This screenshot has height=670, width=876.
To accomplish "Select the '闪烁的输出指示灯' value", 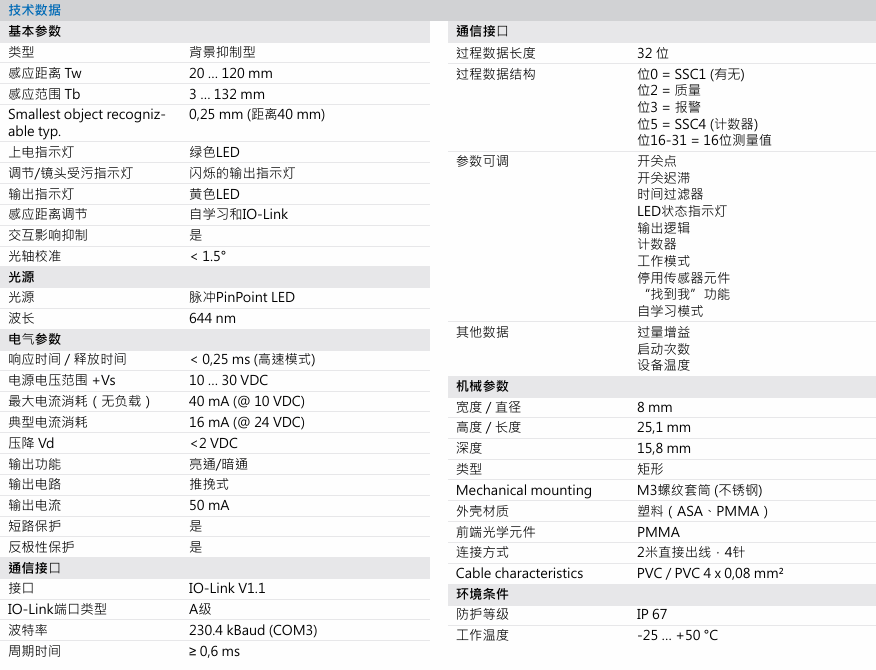I will pos(242,173).
